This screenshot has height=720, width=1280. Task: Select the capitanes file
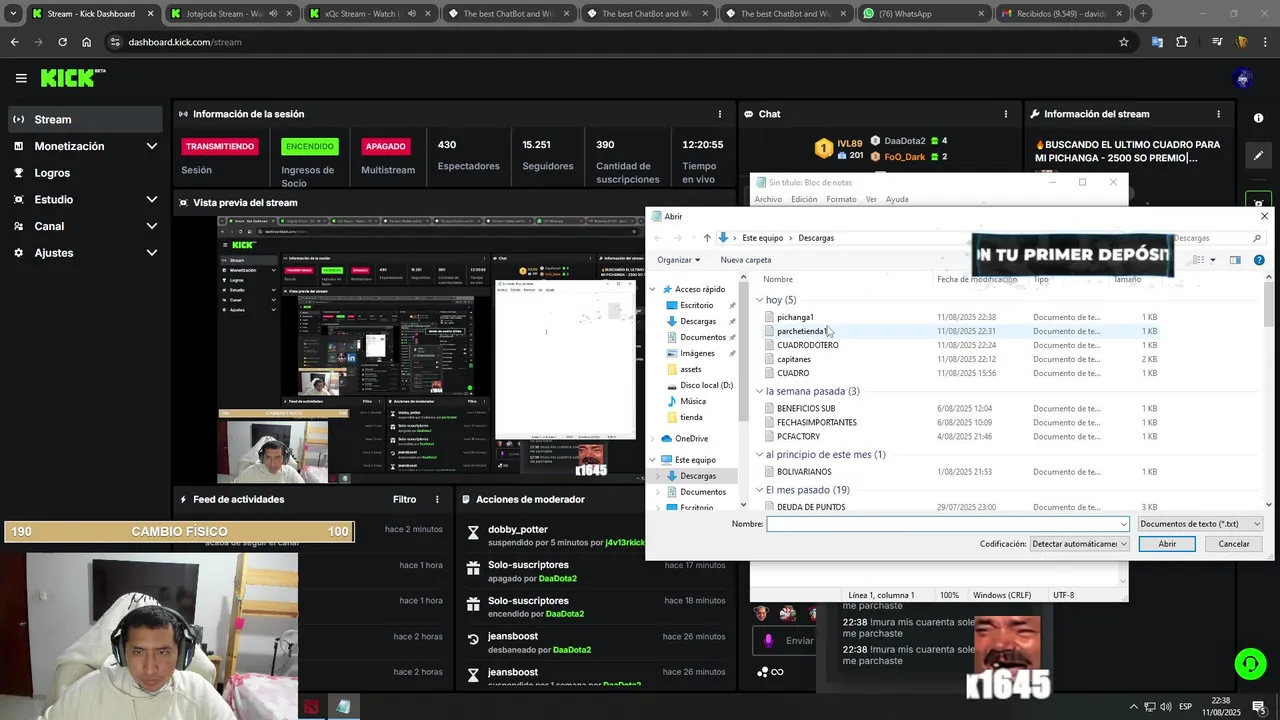(x=793, y=359)
